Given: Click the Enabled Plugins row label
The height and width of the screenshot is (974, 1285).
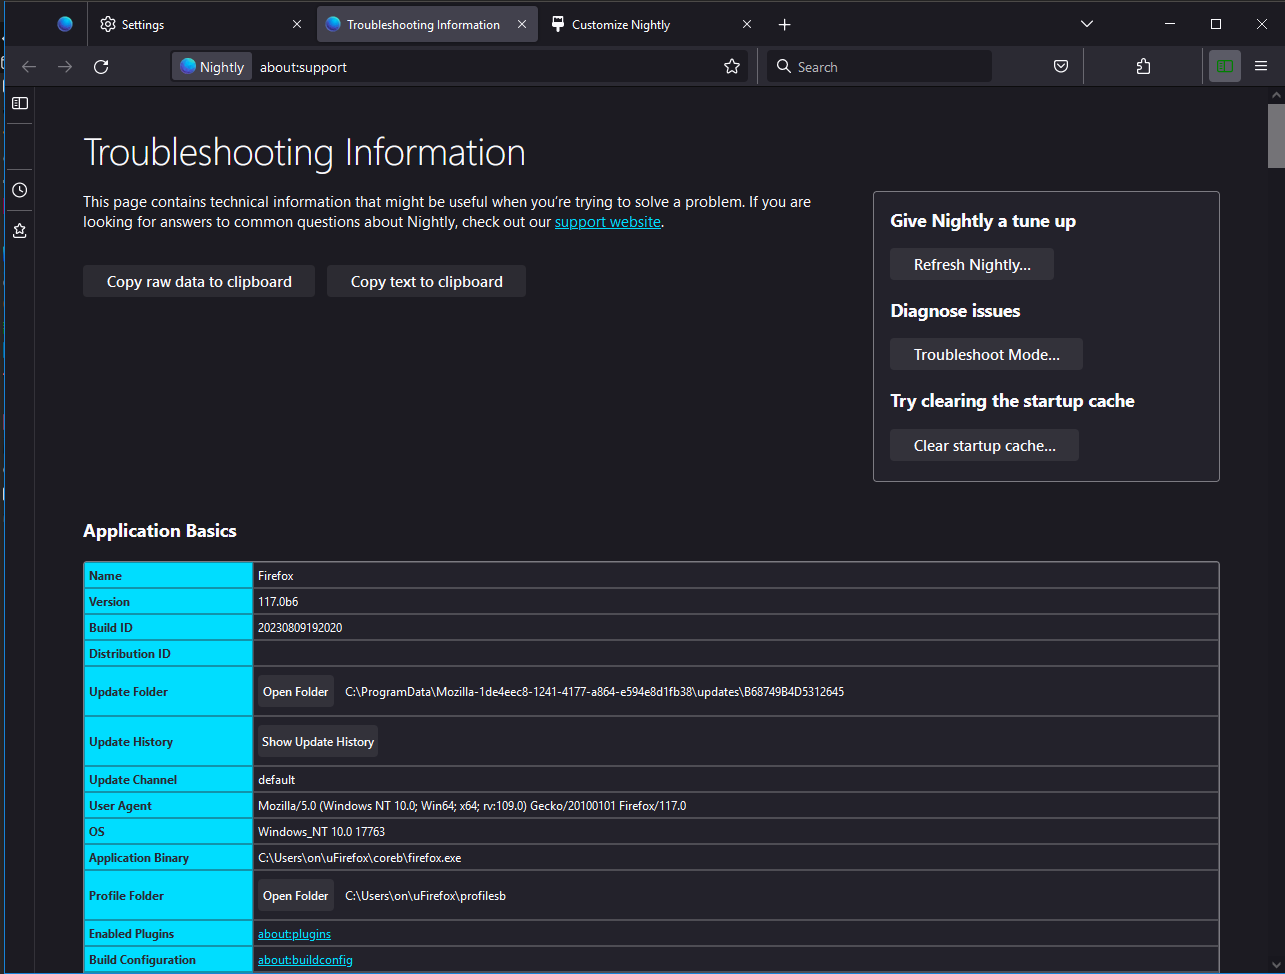Looking at the screenshot, I should point(132,933).
